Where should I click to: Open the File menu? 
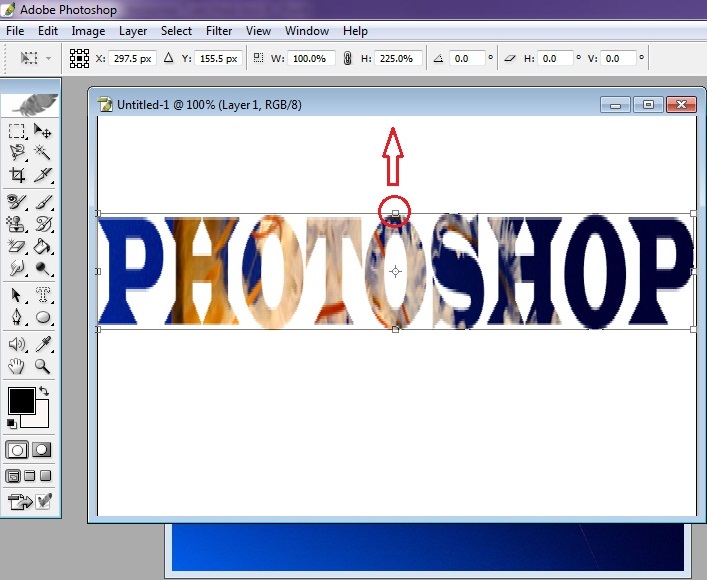(15, 31)
